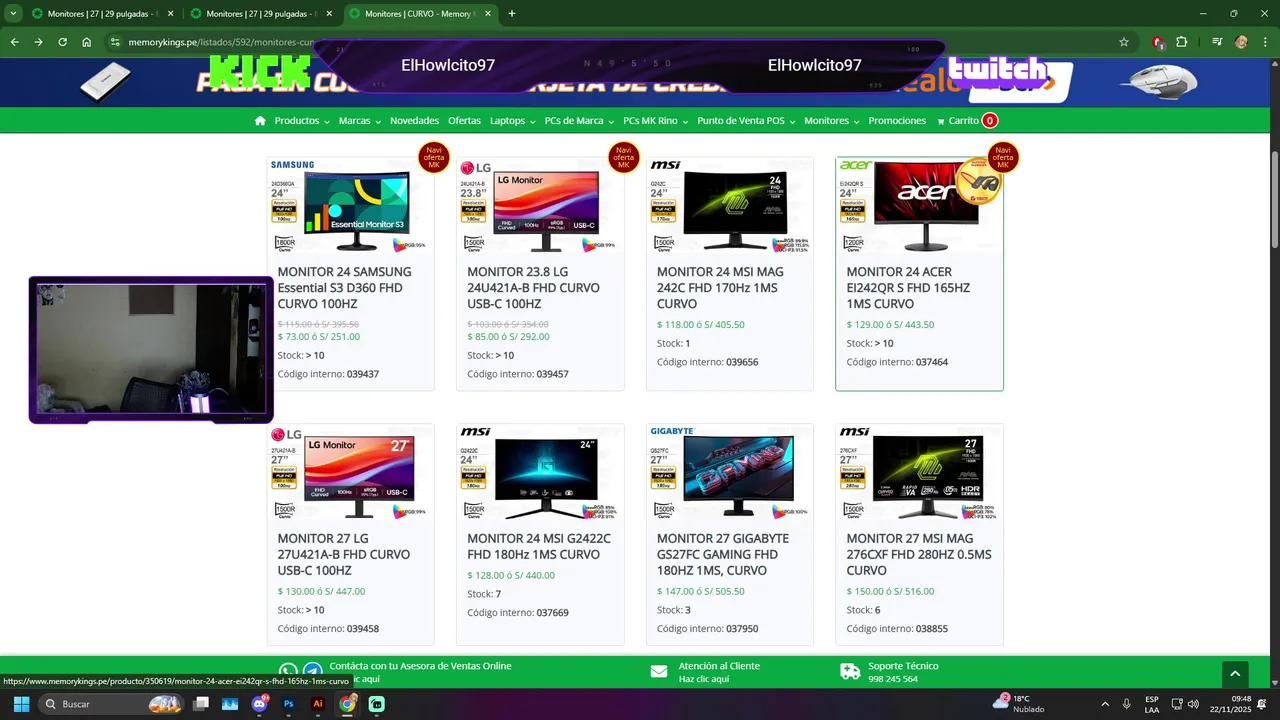Screen dimensions: 1280x720
Task: Open the Chrome three-dot menu
Action: [1264, 42]
